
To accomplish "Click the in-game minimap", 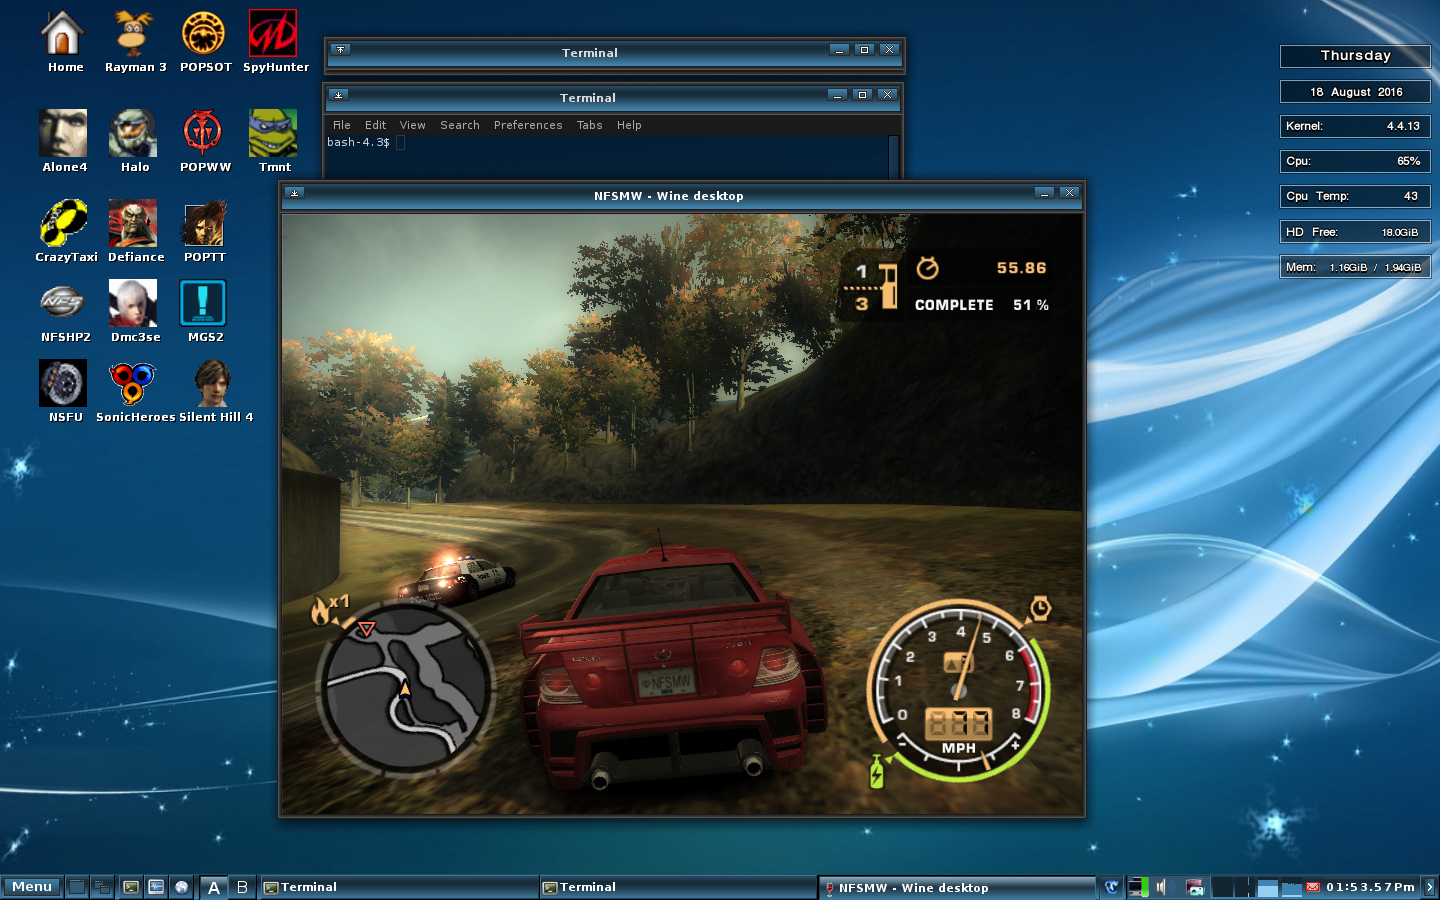I will click(406, 687).
